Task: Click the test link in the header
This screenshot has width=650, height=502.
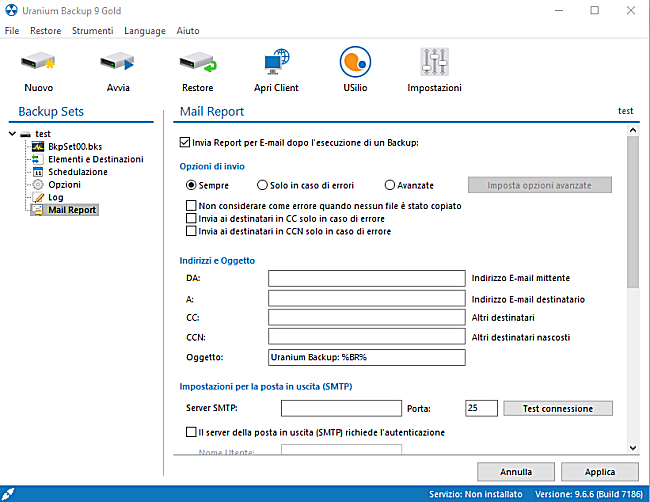Action: tap(626, 111)
